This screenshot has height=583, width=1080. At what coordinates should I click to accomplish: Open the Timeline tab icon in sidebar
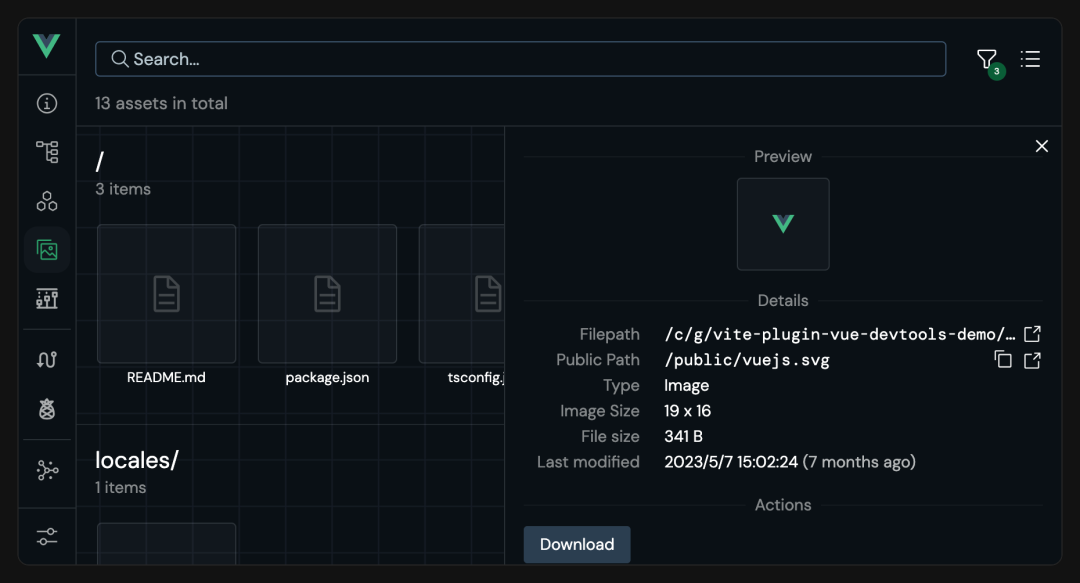tap(47, 298)
